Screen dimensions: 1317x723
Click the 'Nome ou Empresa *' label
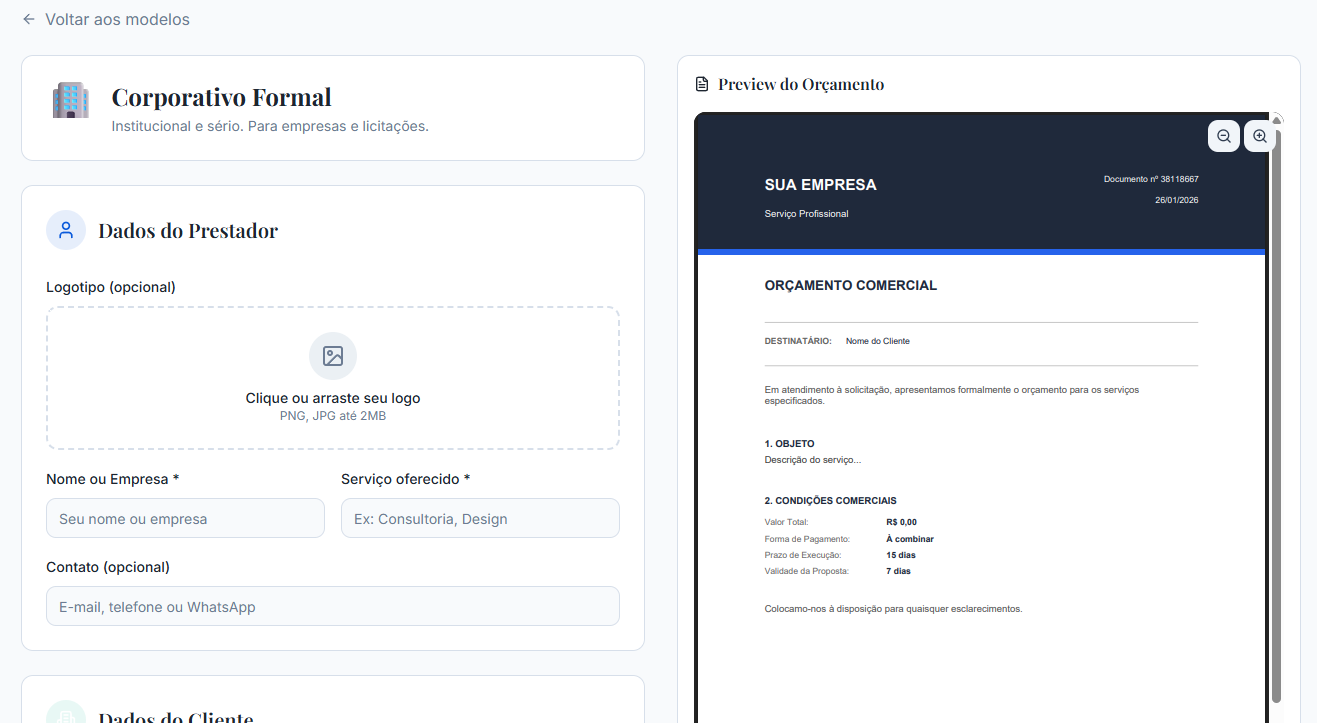(113, 479)
